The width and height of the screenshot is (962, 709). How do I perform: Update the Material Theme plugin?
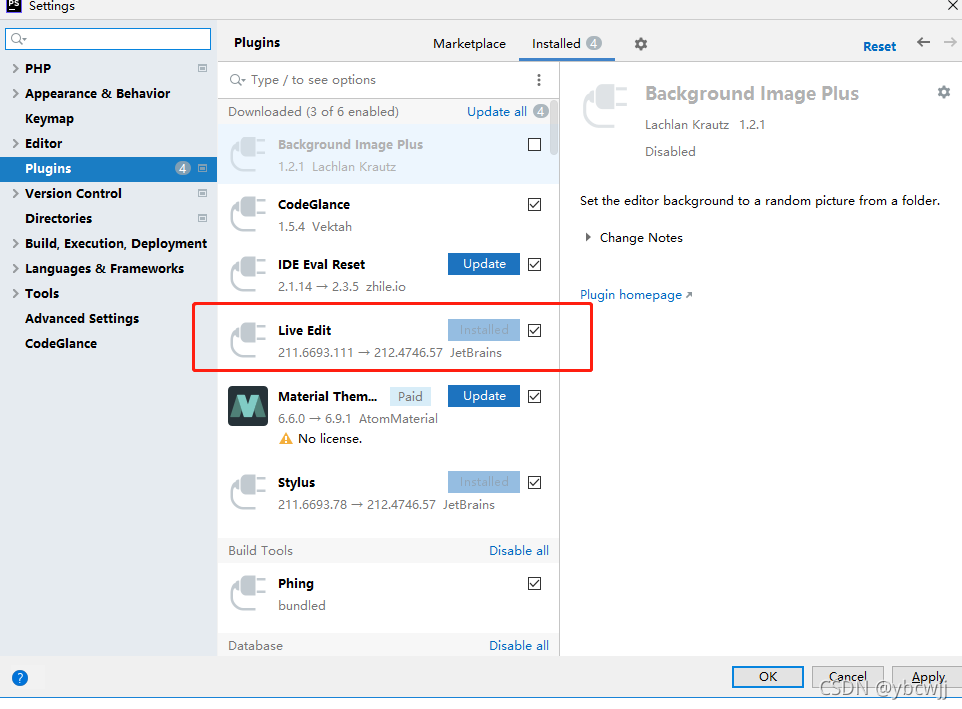(x=484, y=396)
